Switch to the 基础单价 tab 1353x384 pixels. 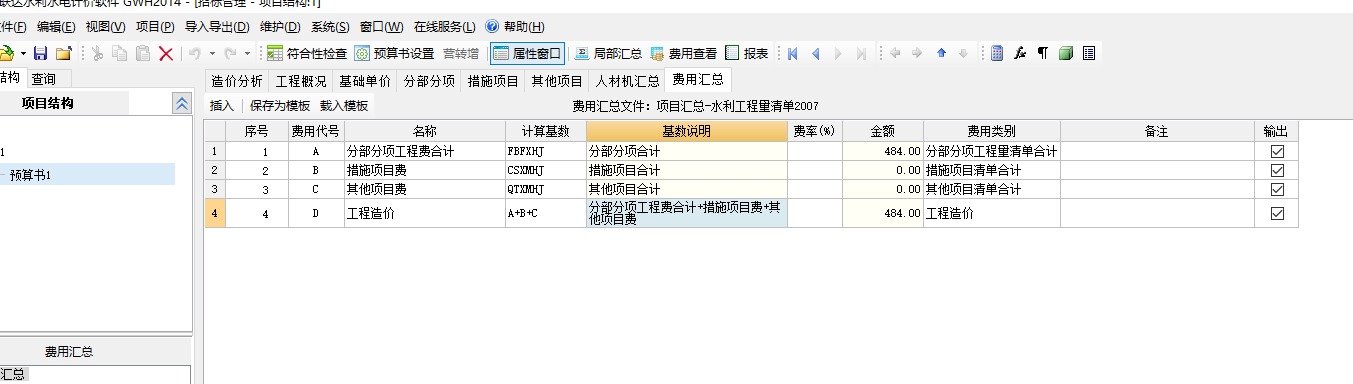click(365, 81)
